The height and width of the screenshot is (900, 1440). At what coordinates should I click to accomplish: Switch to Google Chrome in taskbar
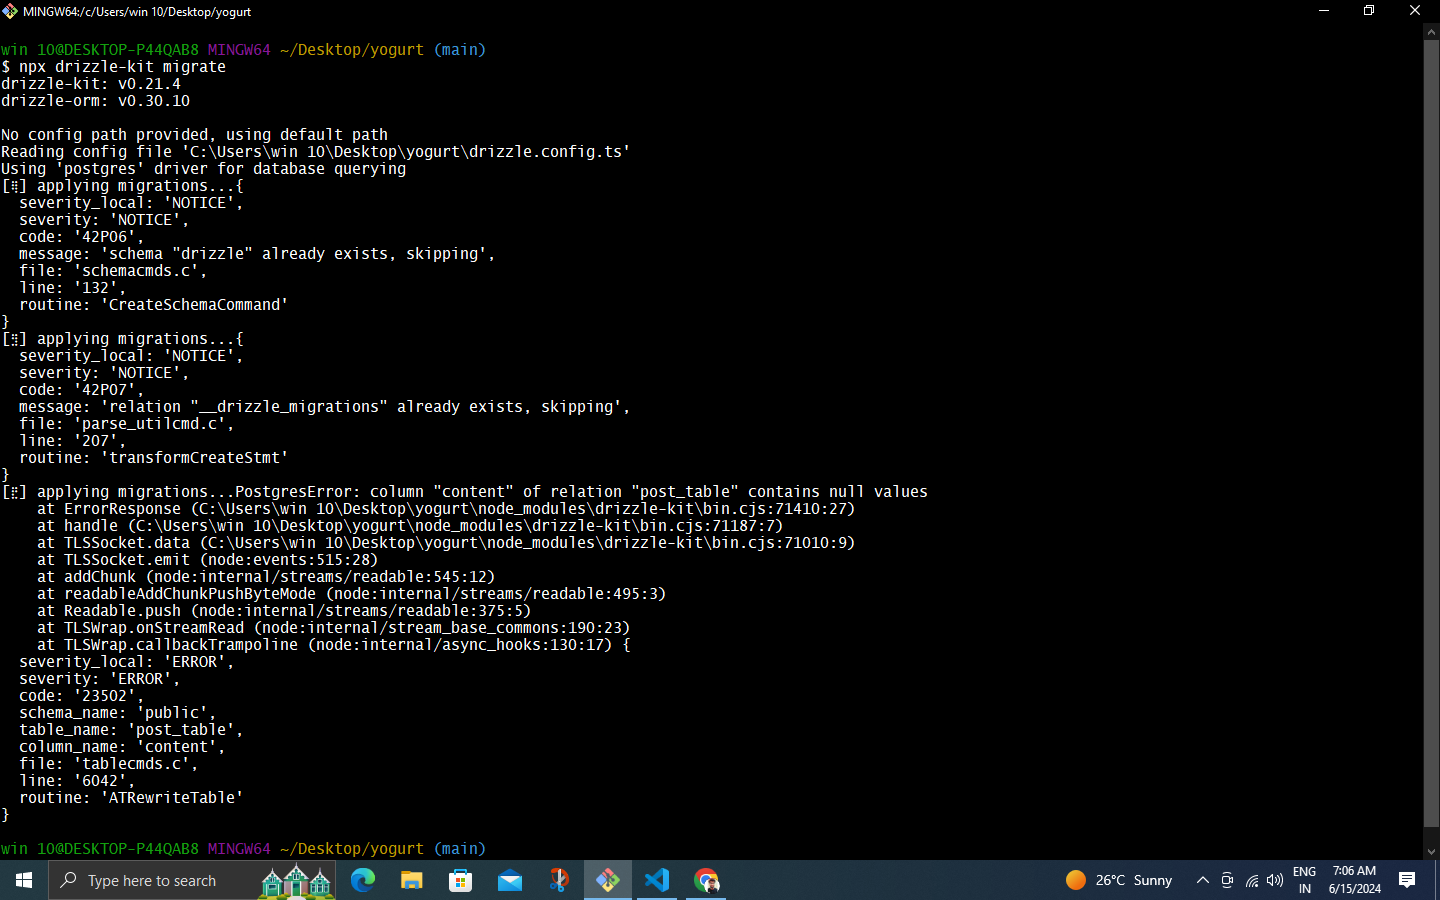pyautogui.click(x=706, y=880)
